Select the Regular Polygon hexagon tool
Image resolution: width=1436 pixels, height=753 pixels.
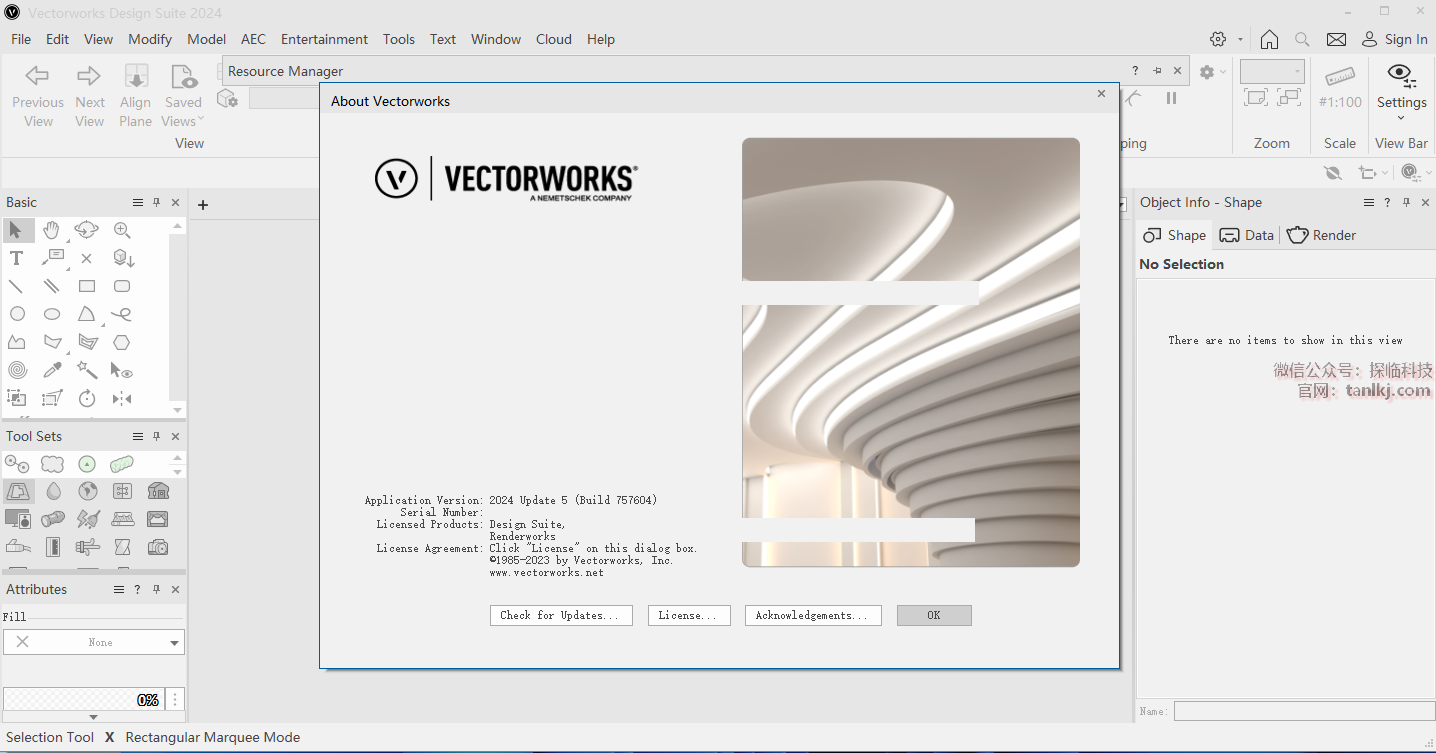[122, 342]
